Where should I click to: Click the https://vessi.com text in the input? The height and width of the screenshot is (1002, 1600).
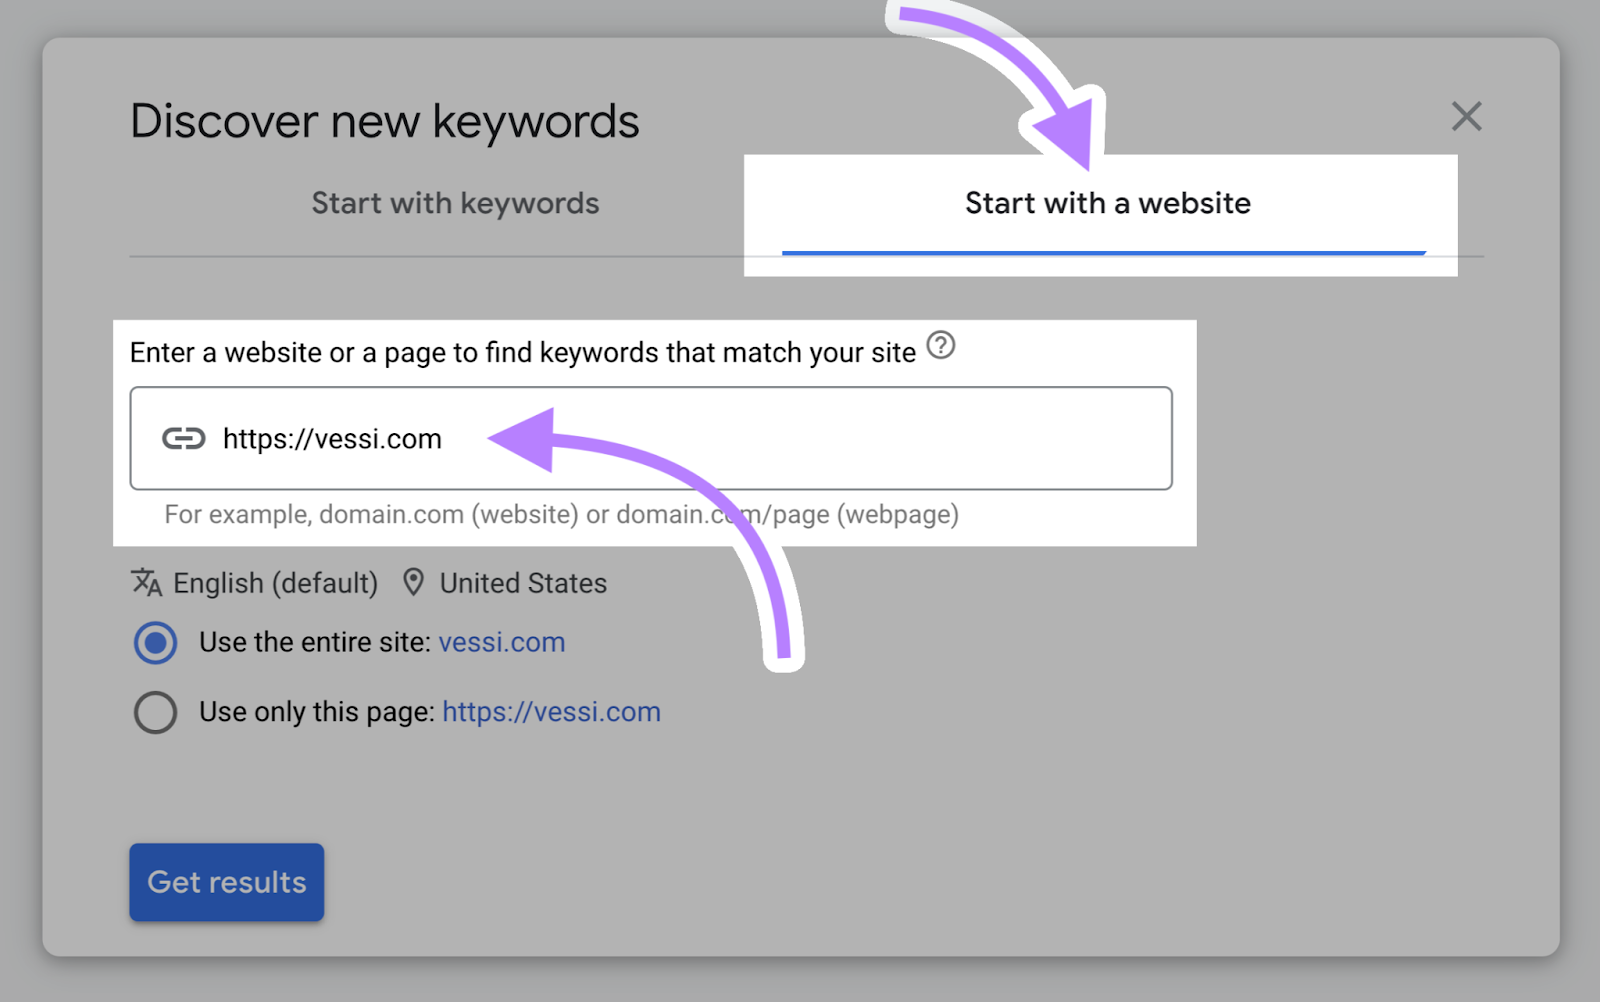click(333, 438)
